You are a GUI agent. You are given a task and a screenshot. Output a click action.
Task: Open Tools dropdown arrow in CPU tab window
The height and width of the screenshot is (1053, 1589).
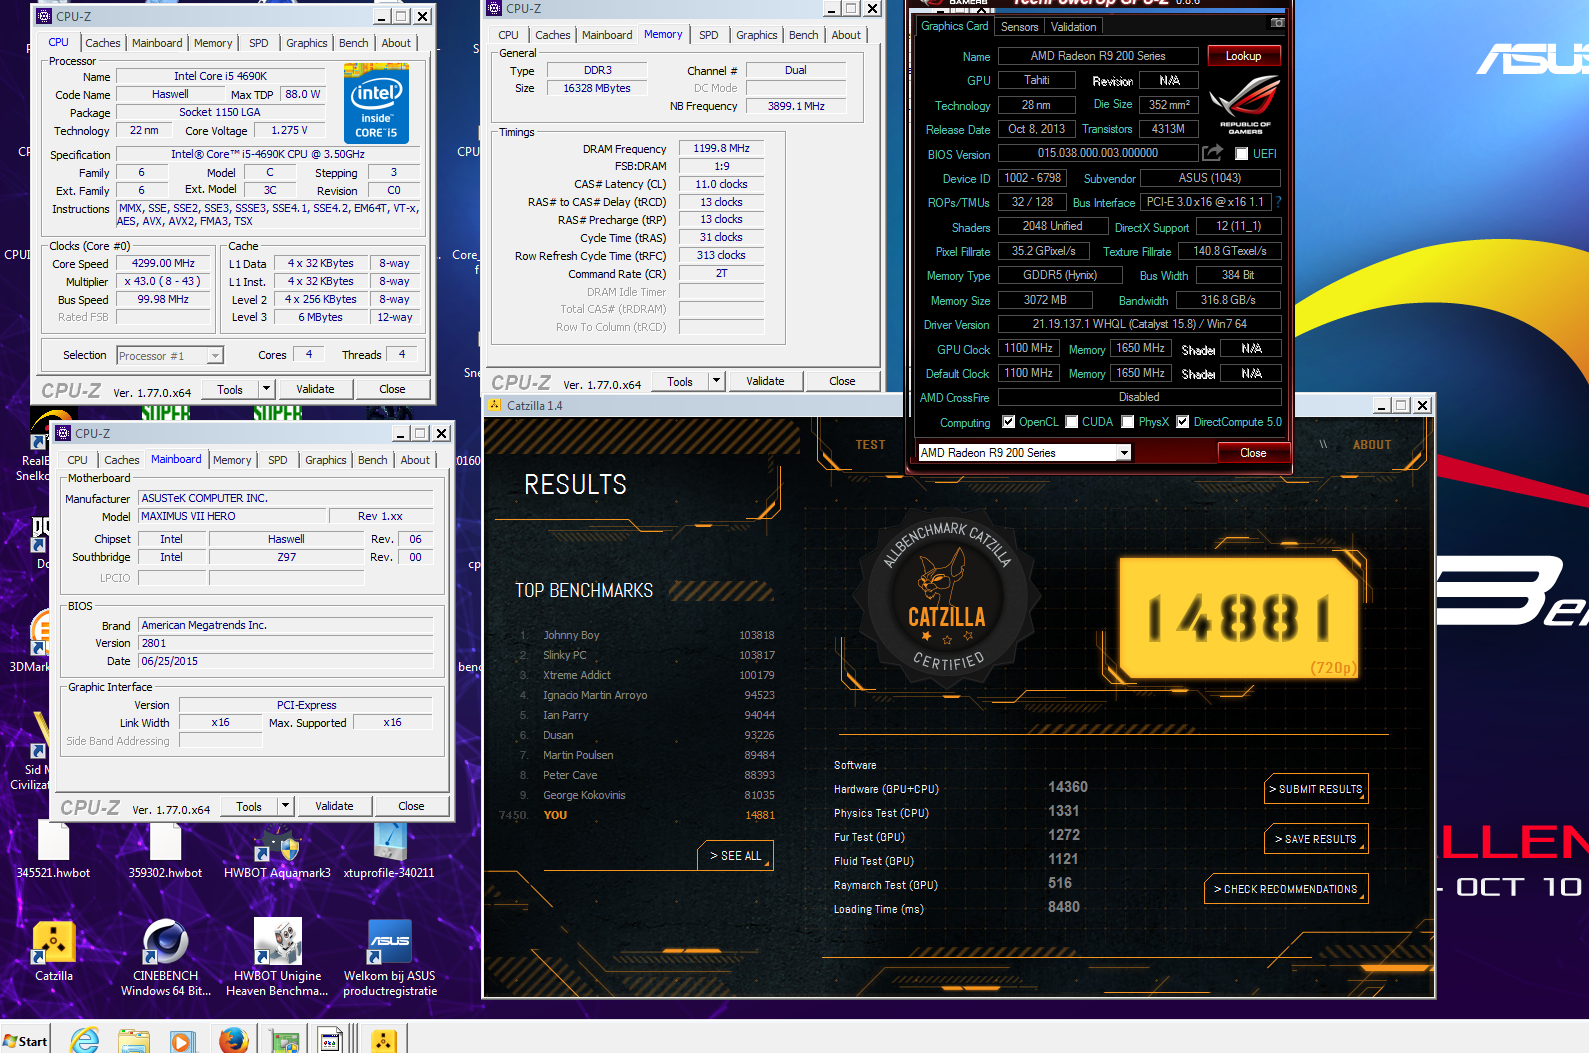click(266, 389)
